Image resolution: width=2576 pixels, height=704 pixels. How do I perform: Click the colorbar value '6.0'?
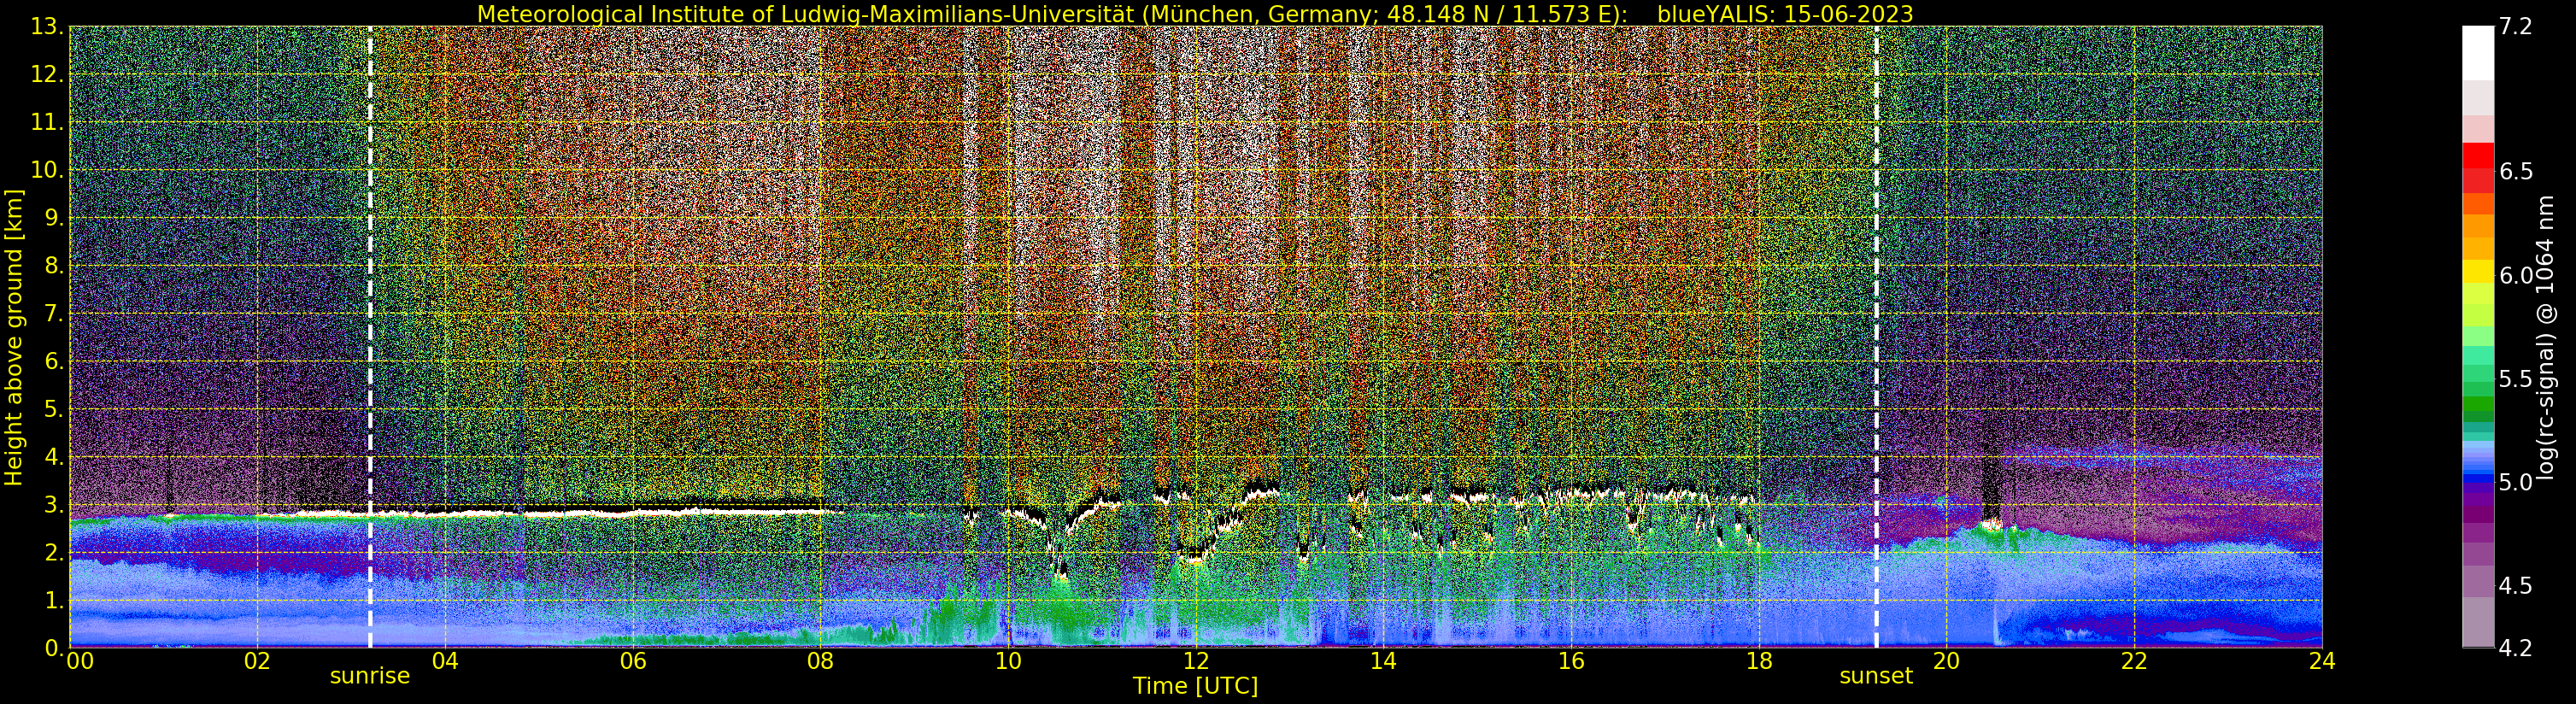2515,275
